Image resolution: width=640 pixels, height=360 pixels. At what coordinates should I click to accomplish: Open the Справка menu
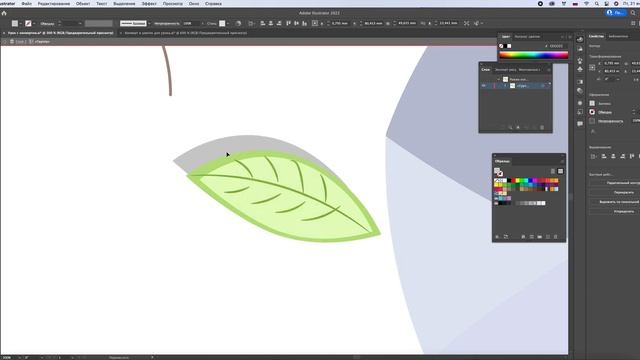[213, 4]
